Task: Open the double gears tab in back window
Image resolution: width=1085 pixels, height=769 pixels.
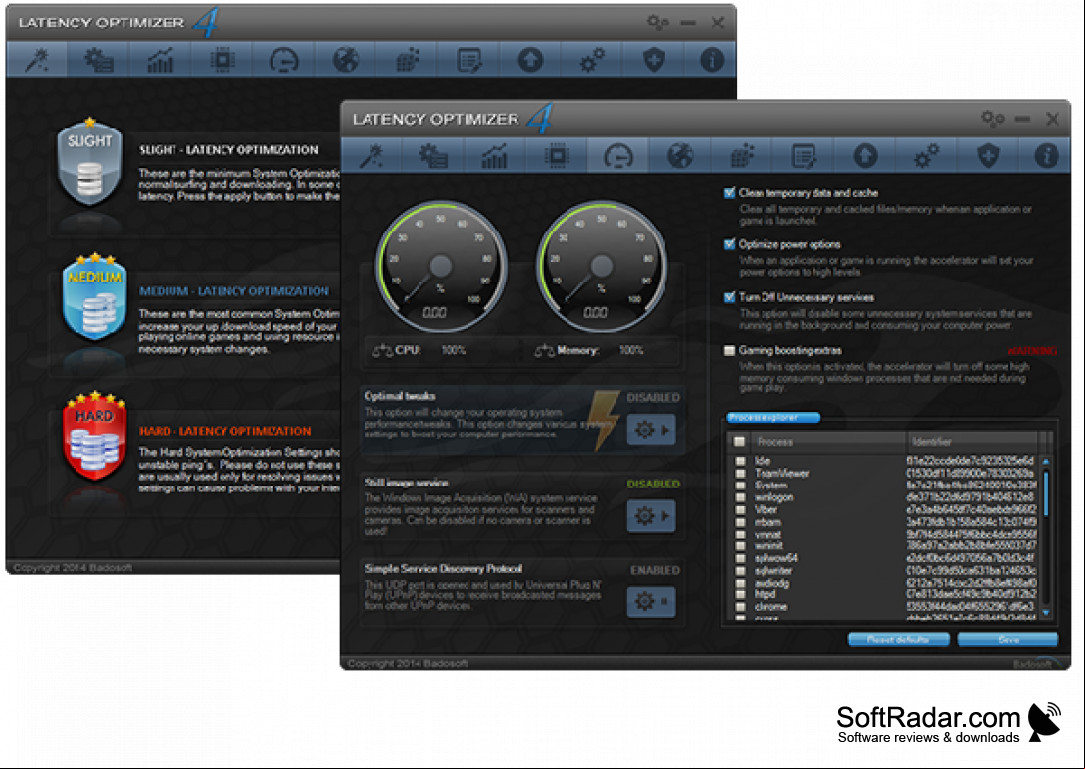Action: 592,60
